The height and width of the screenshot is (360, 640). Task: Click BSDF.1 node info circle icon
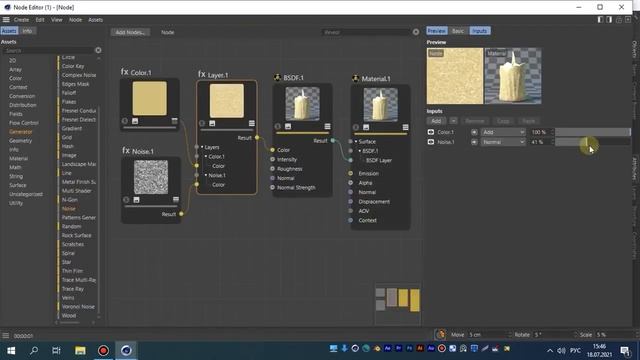pyautogui.click(x=278, y=127)
